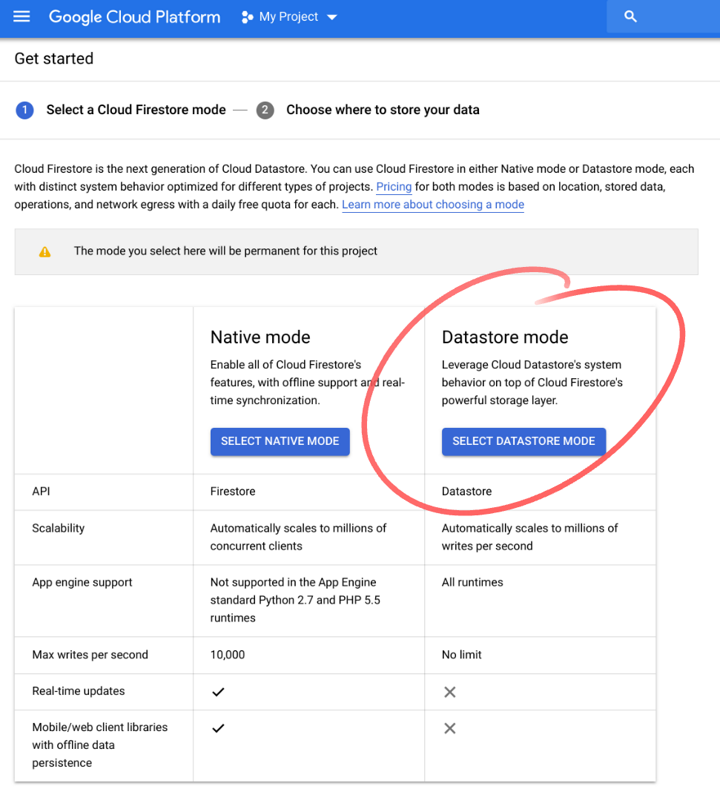Expand the My Project dropdown
Image resolution: width=720 pixels, height=801 pixels.
pos(331,16)
